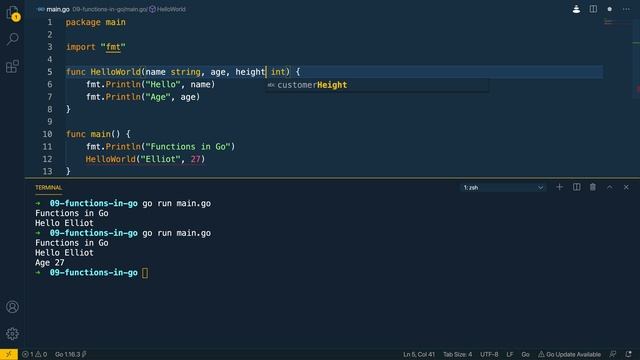Viewport: 640px width, 360px height.
Task: Close the terminal panel
Action: (x=626, y=187)
